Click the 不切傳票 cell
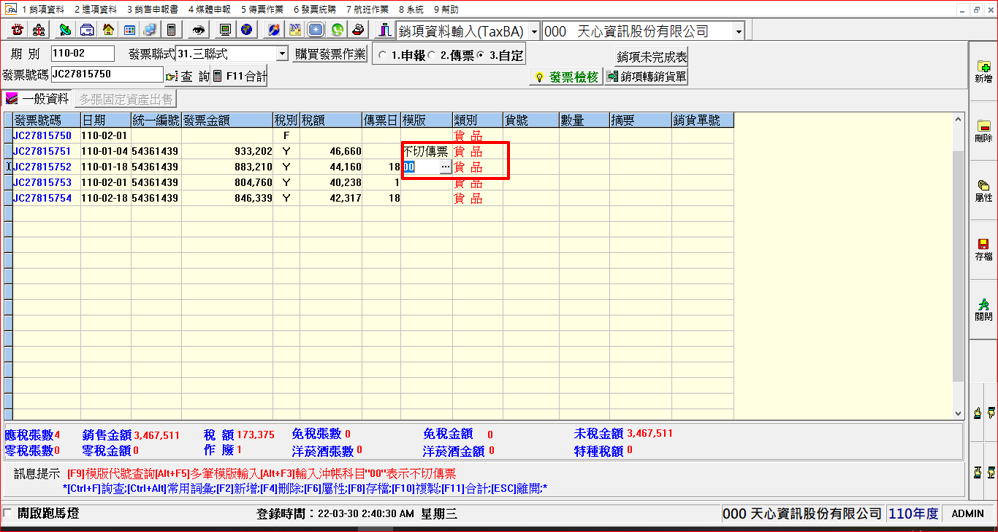998x532 pixels. tap(426, 151)
